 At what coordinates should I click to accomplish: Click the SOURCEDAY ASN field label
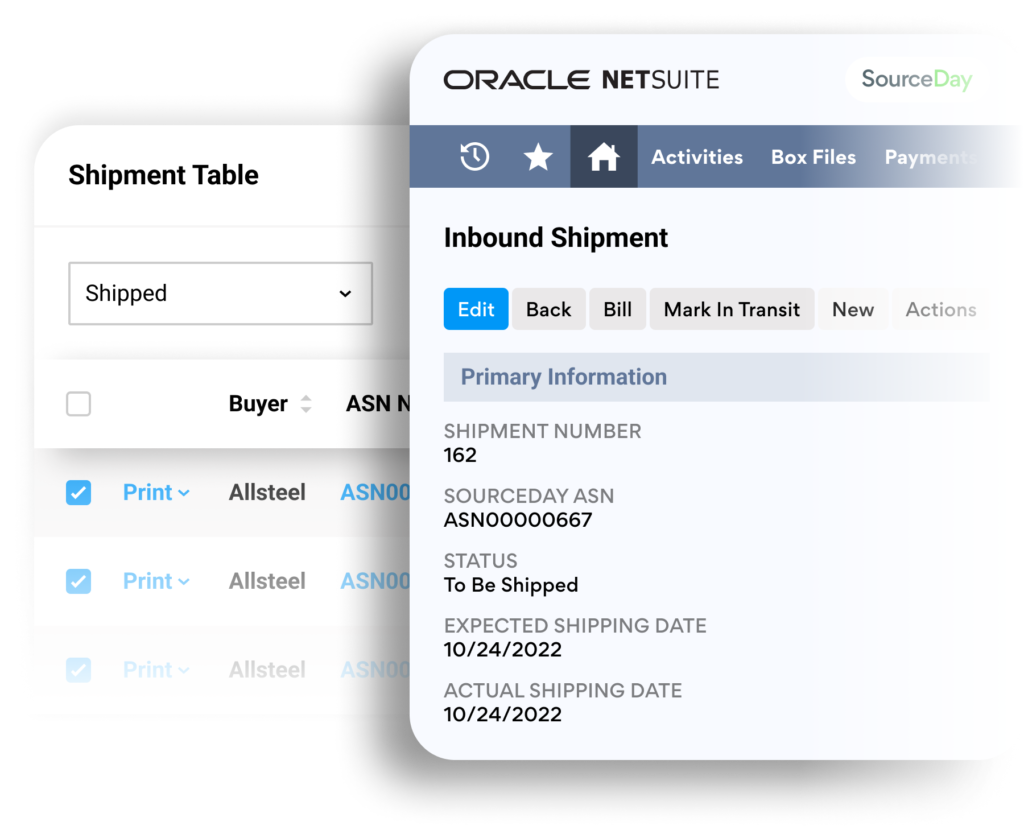[x=529, y=496]
